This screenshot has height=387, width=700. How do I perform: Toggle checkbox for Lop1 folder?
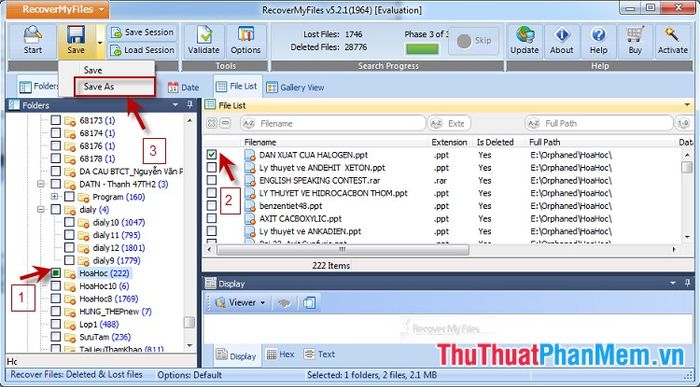pyautogui.click(x=55, y=324)
